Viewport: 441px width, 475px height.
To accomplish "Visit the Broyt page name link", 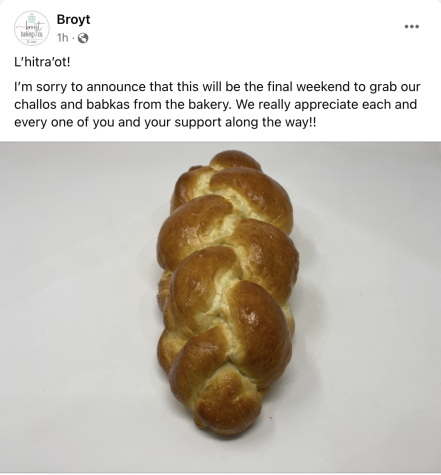I will click(73, 19).
